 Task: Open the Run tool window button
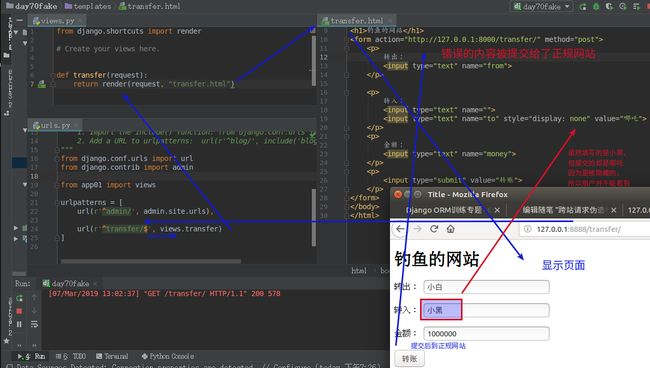click(32, 356)
